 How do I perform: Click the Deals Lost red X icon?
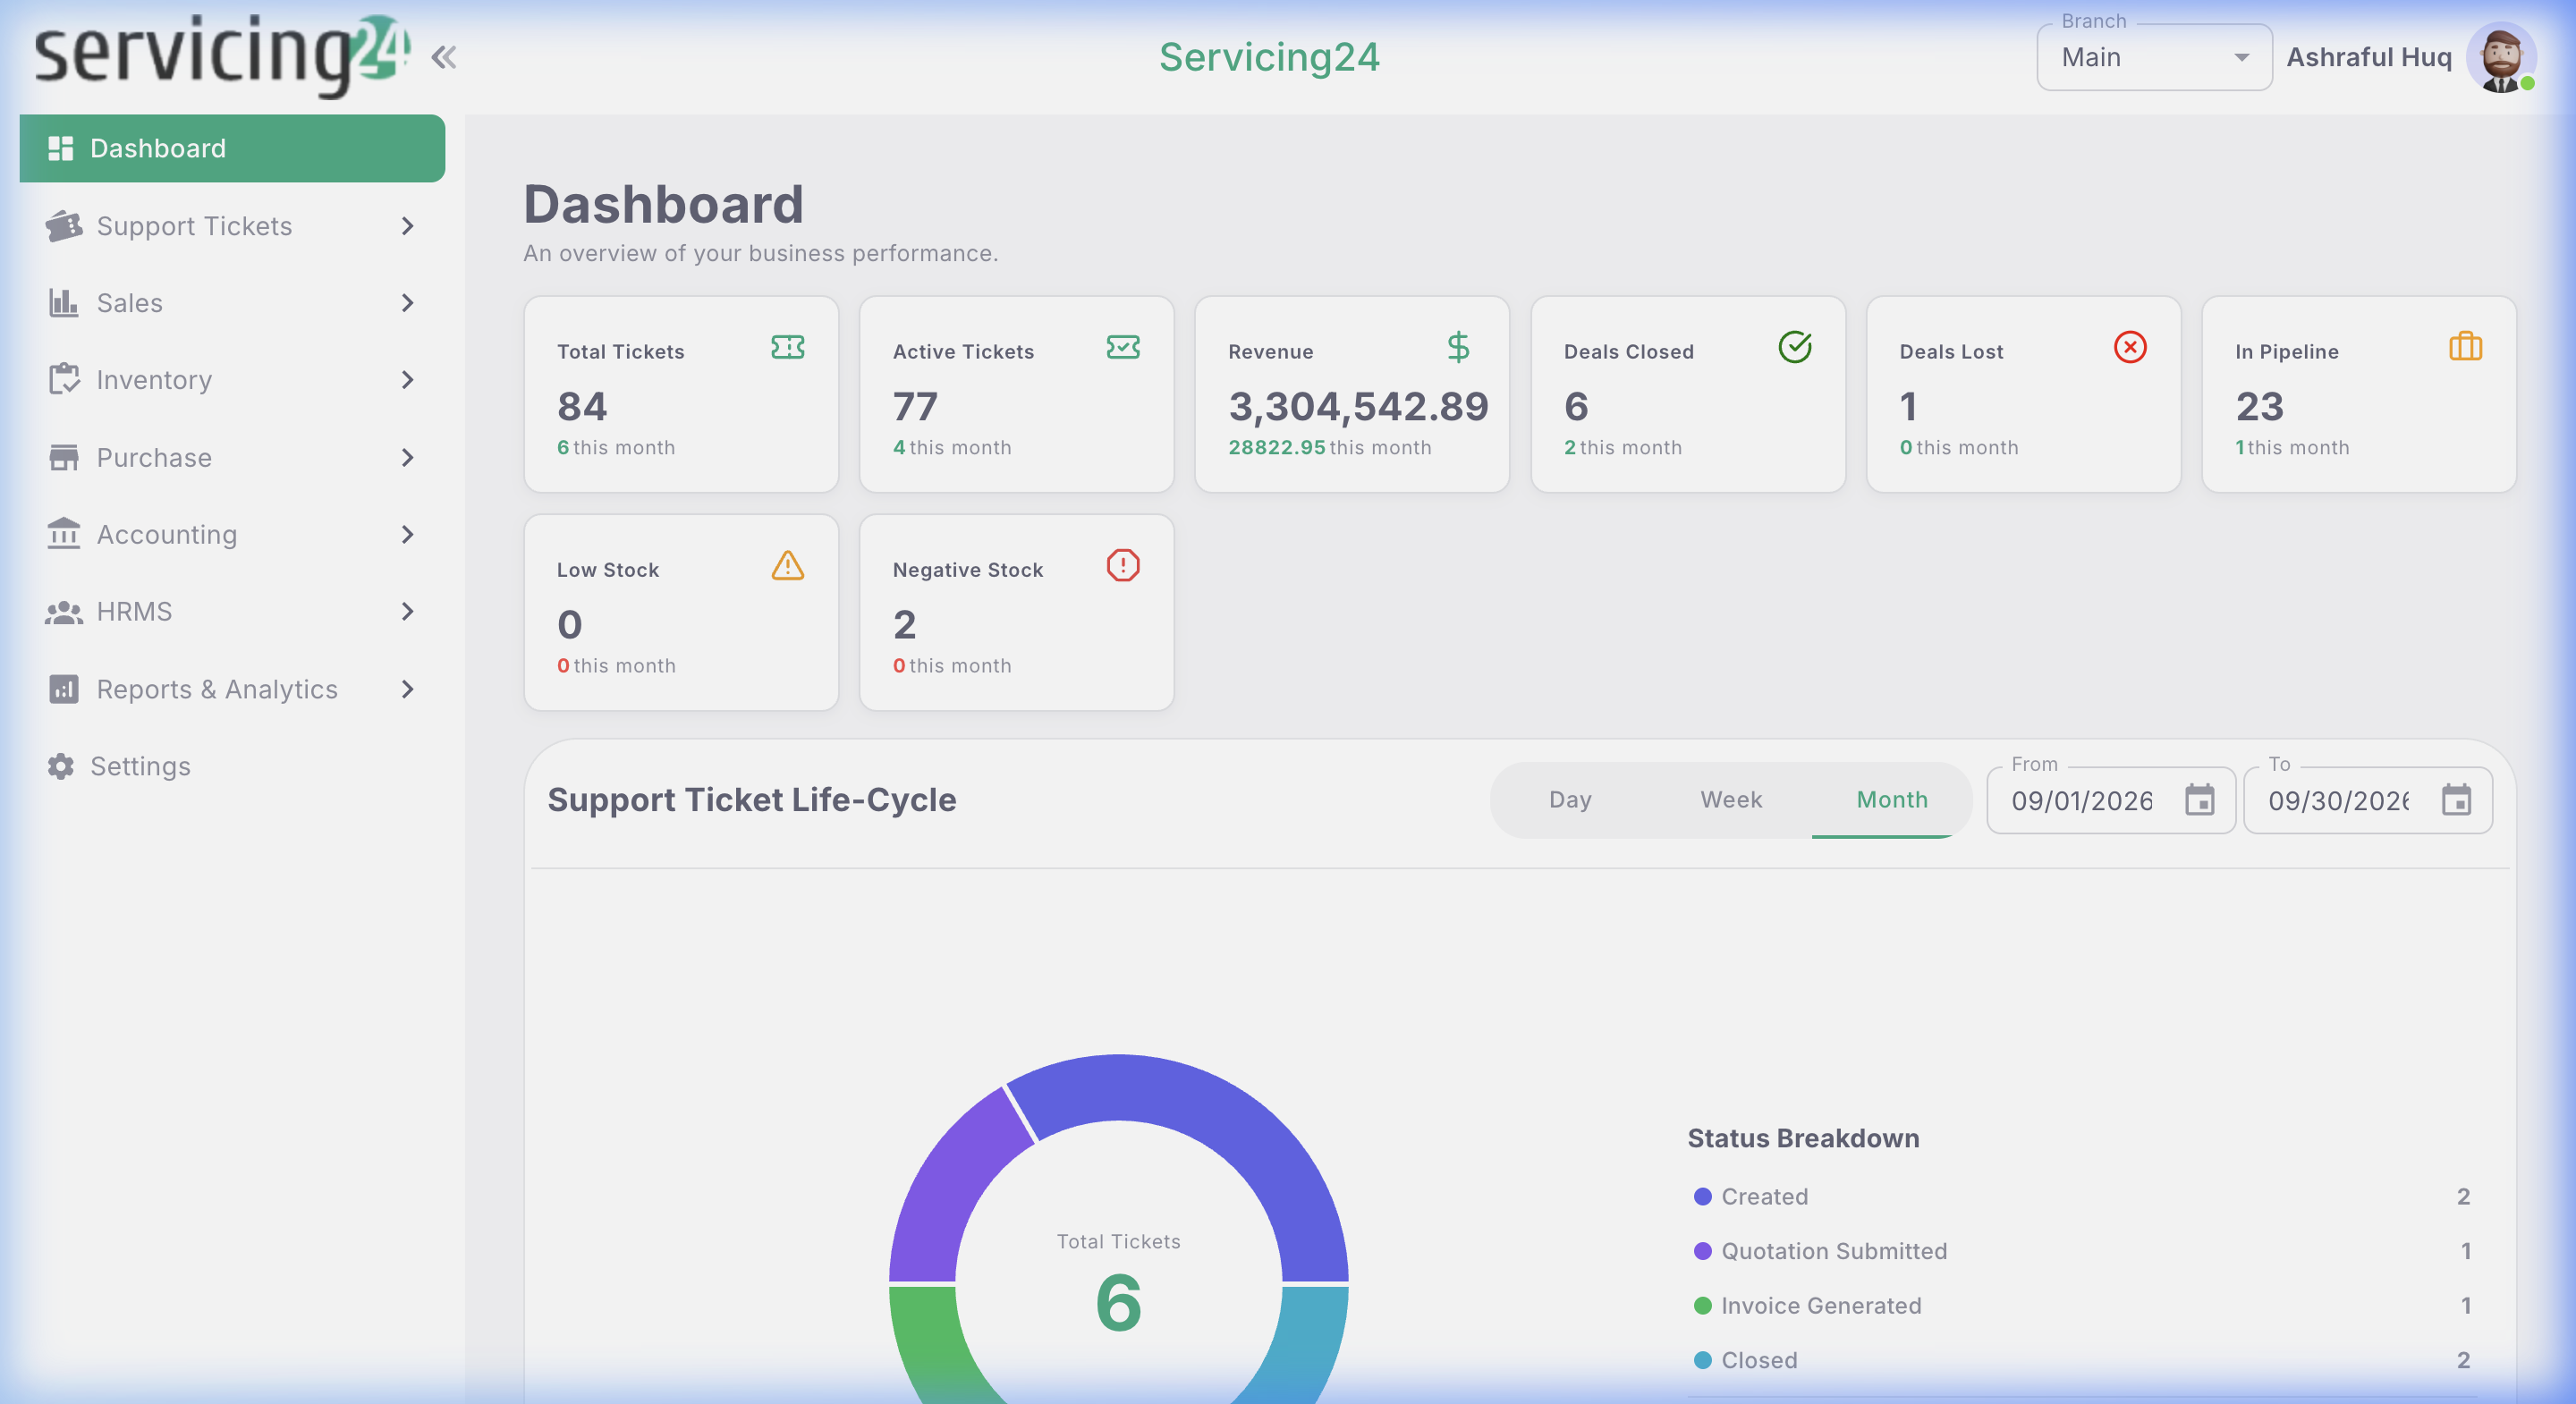pos(2130,347)
